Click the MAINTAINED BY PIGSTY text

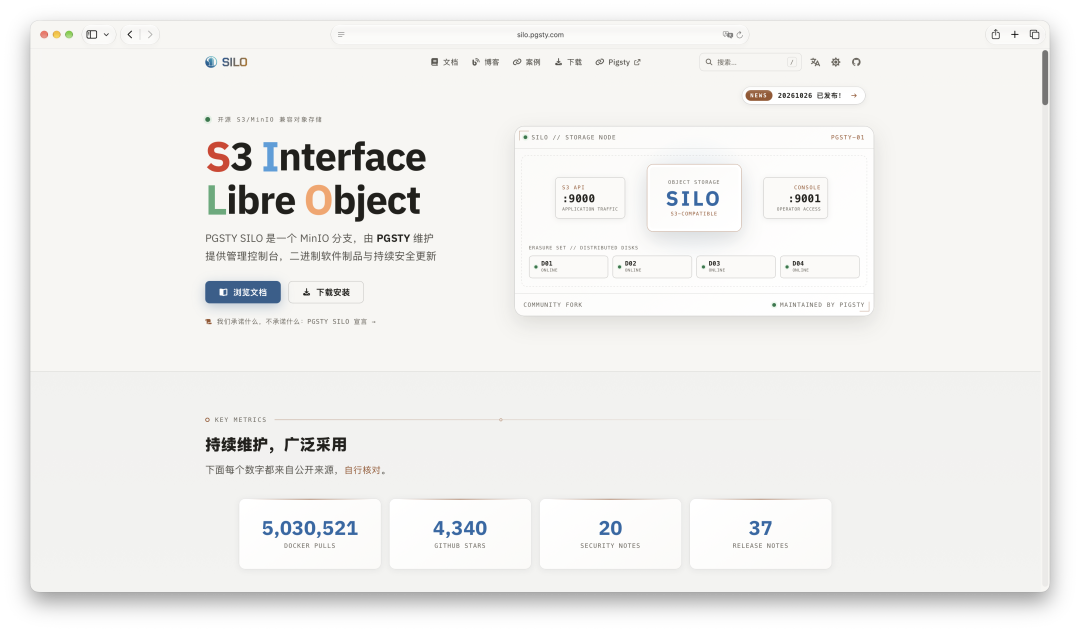pyautogui.click(x=822, y=304)
